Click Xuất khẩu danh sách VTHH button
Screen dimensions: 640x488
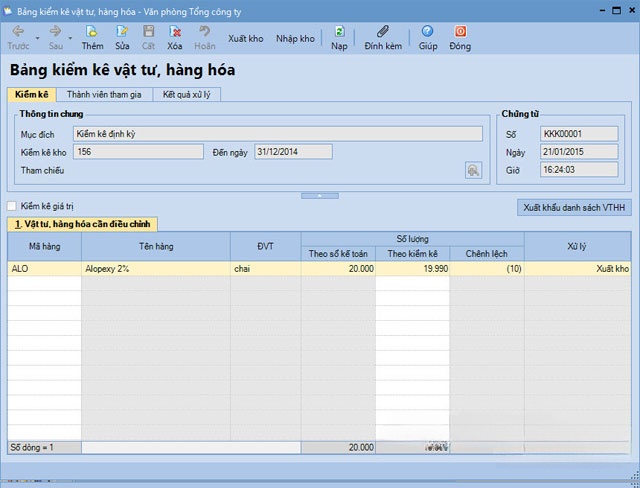click(574, 208)
